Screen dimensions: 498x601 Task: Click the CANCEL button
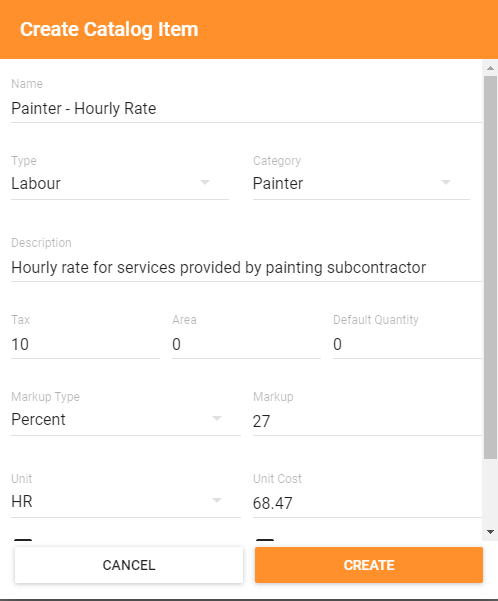129,565
